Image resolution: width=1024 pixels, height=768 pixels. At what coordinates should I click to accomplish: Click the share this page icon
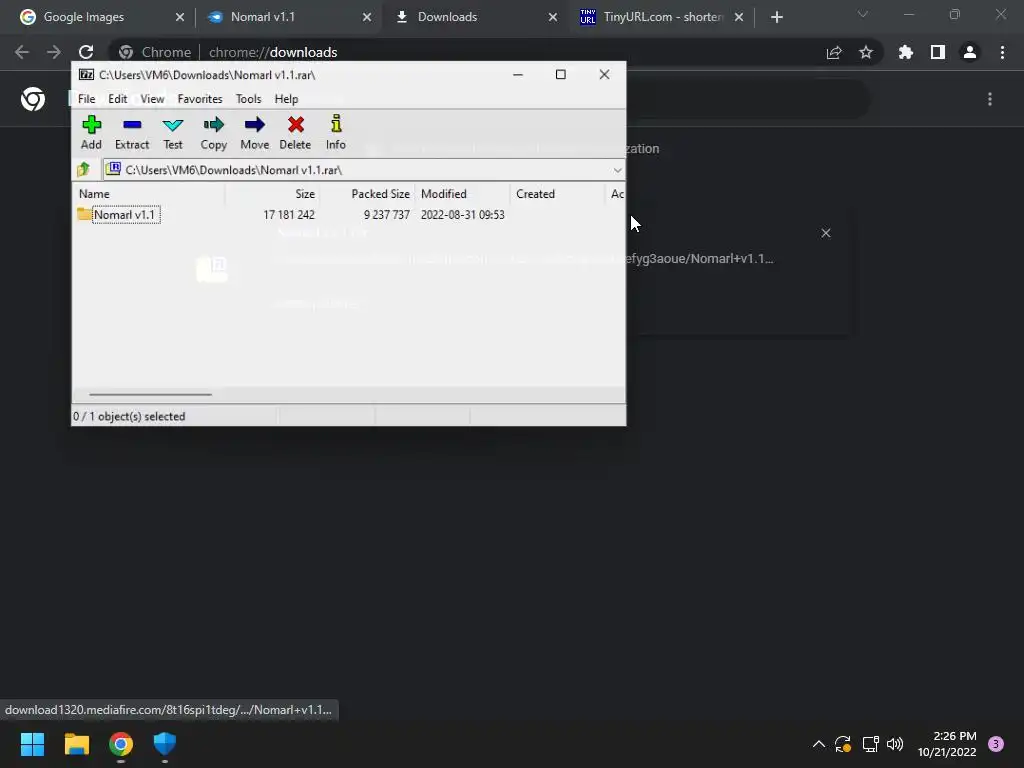coord(834,52)
